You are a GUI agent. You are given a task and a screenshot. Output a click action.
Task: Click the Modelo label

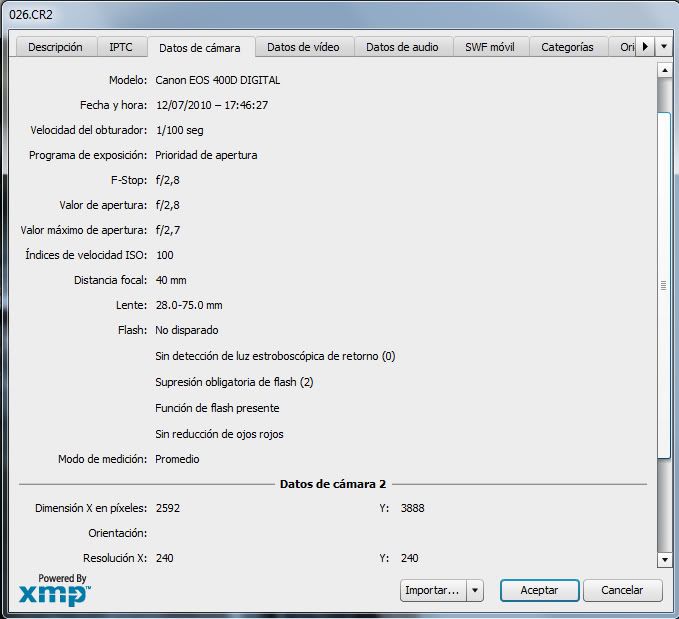[128, 80]
